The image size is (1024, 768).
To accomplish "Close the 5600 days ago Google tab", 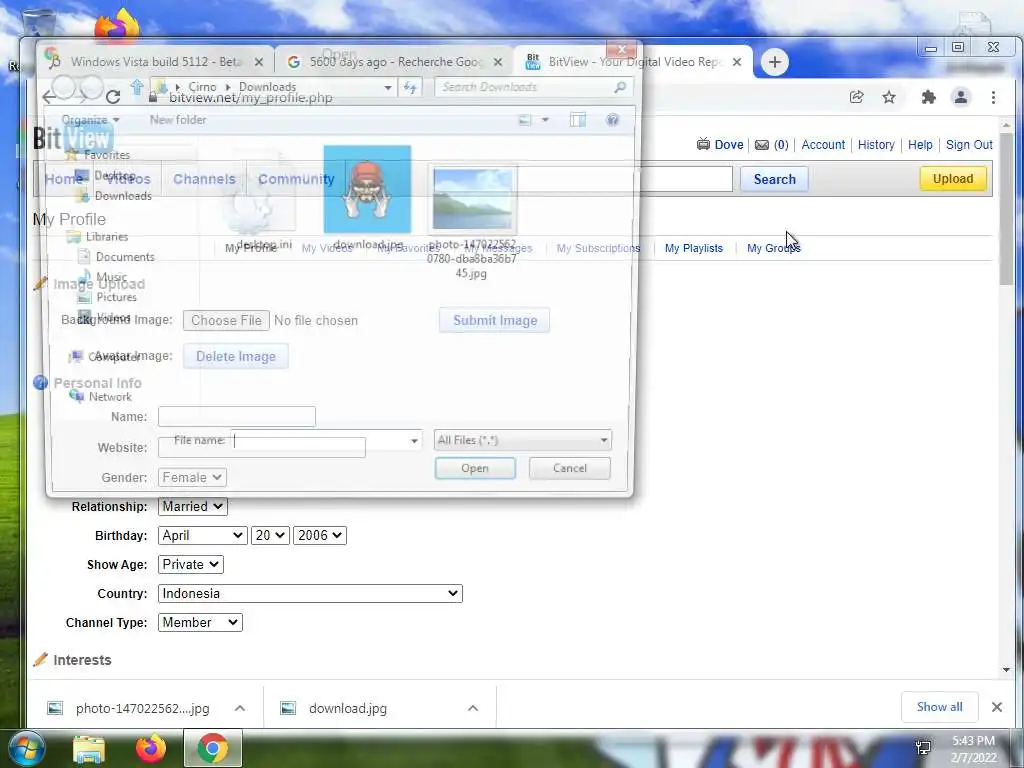I will coord(498,62).
